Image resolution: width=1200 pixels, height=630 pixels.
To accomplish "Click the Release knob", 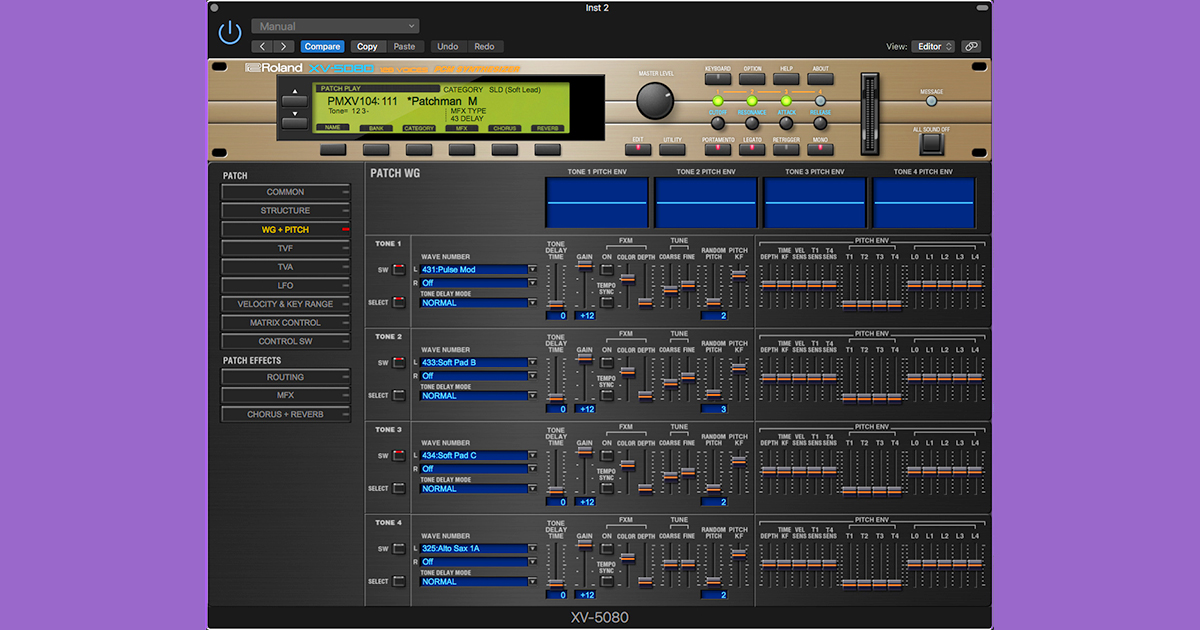I will pyautogui.click(x=820, y=124).
